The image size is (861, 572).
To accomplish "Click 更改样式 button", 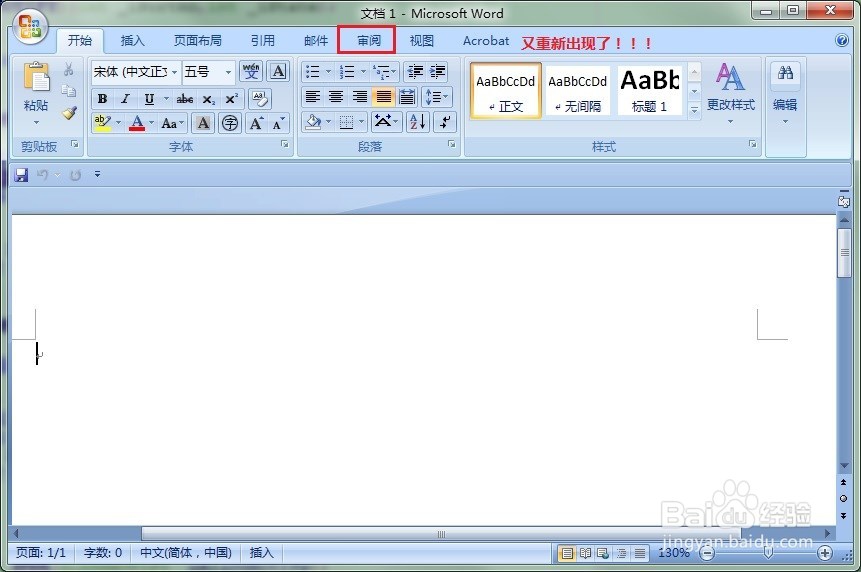I will click(x=730, y=94).
